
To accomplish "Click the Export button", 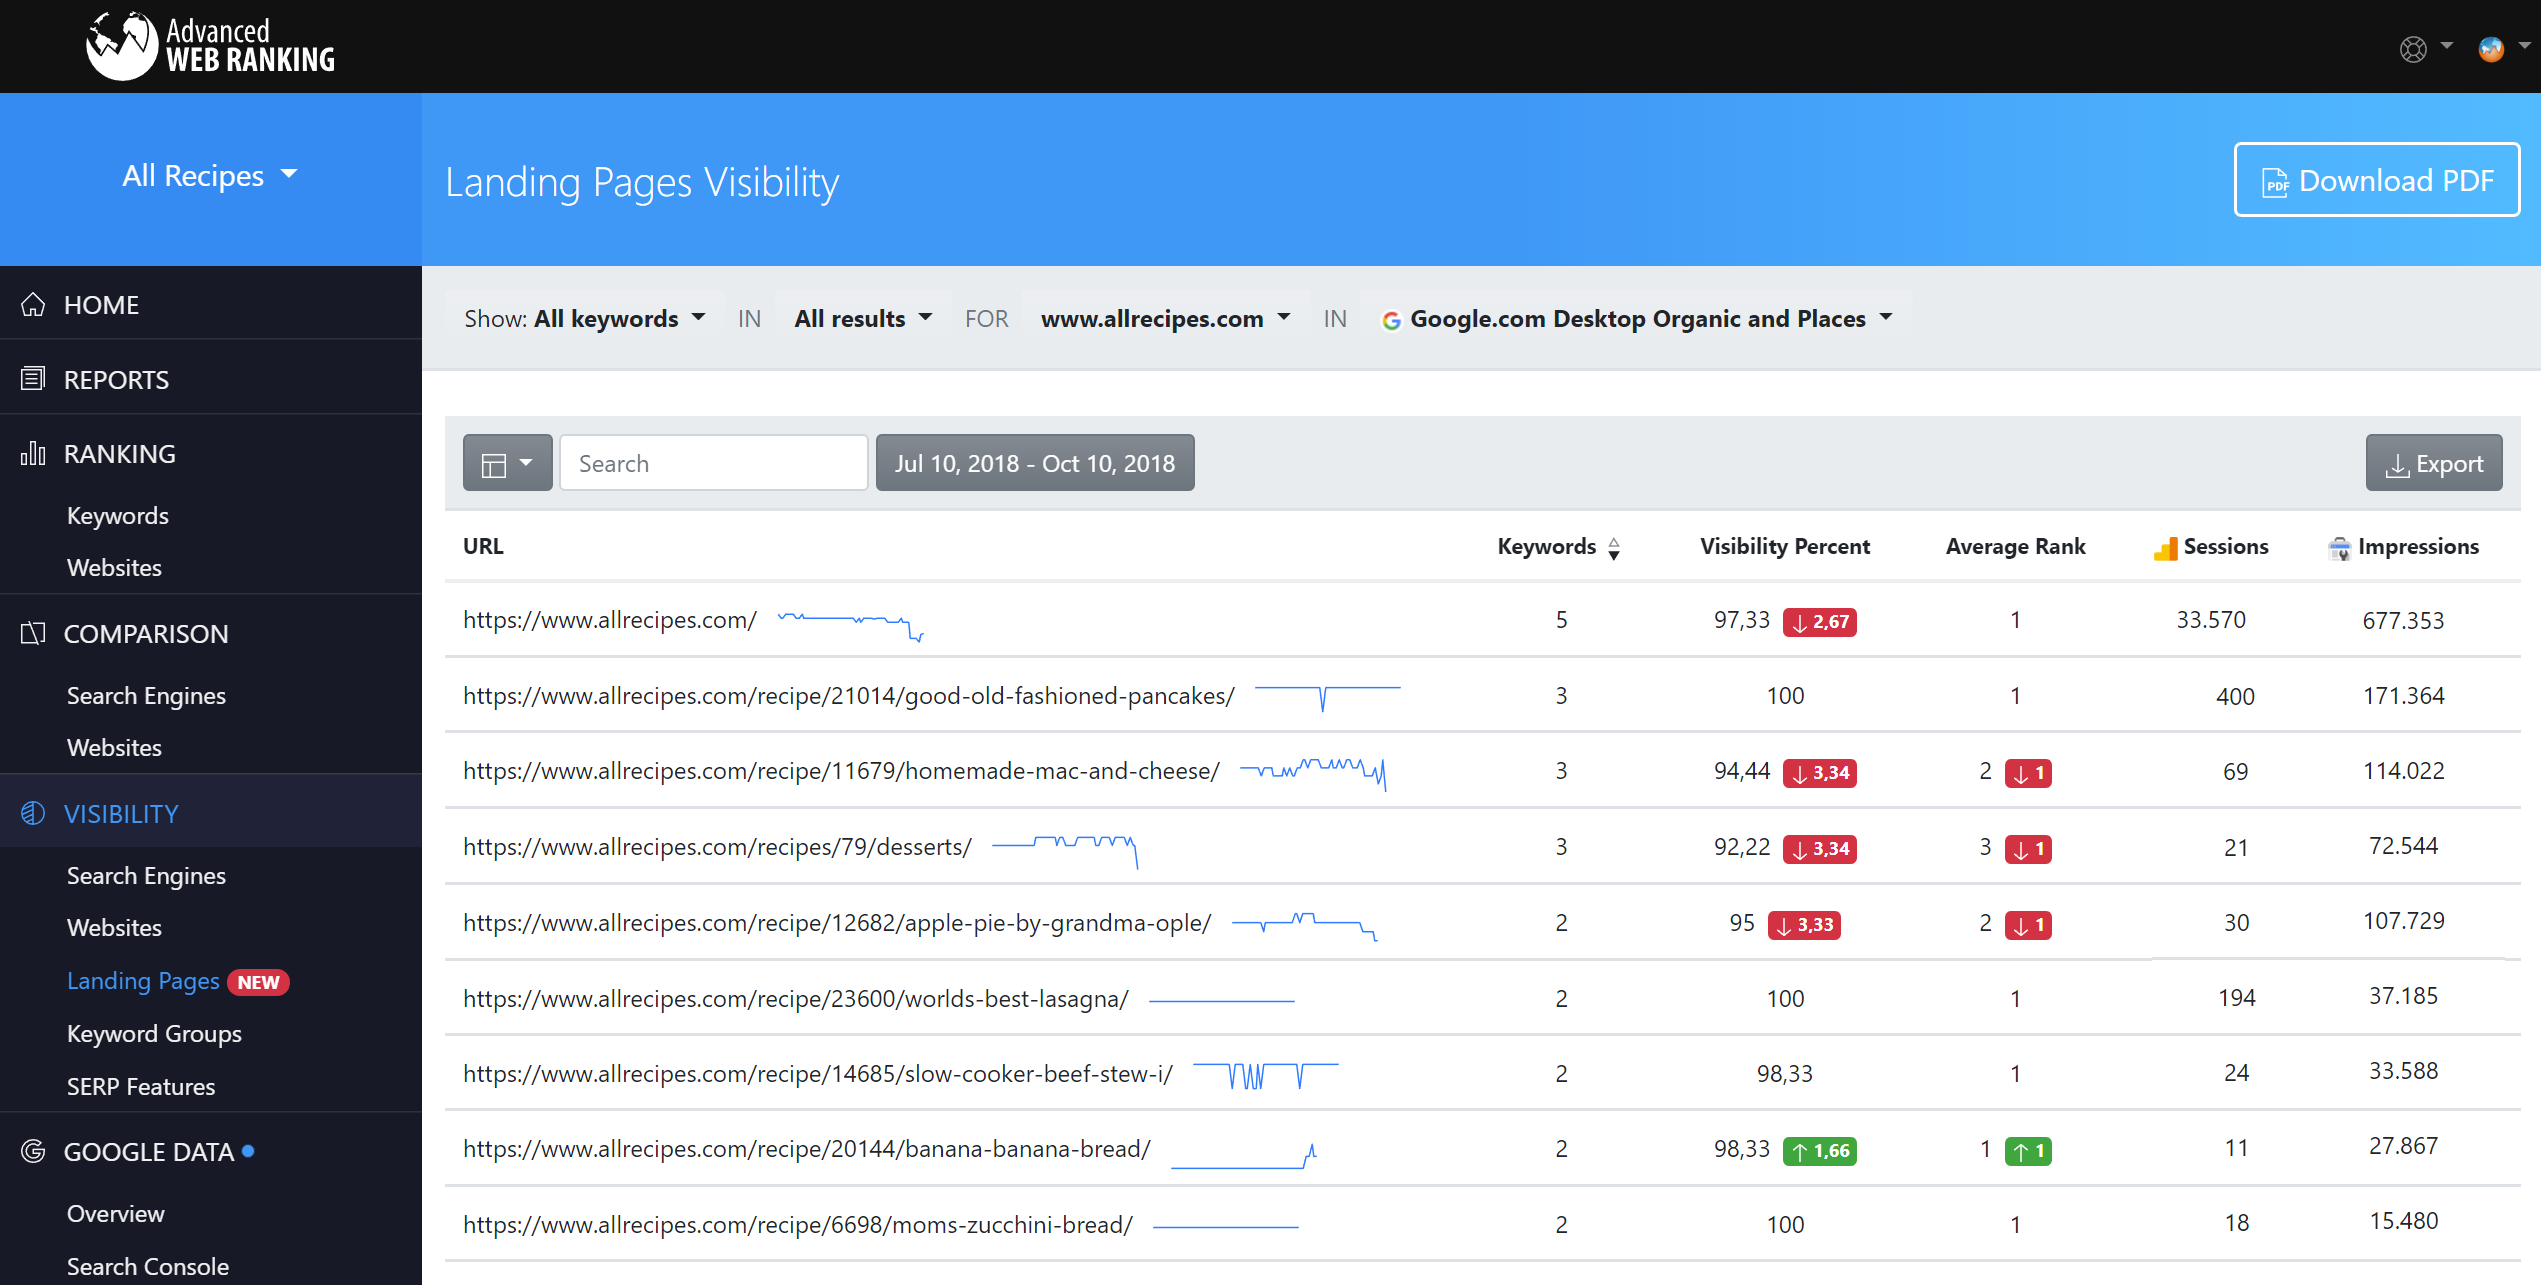I will click(x=2433, y=463).
